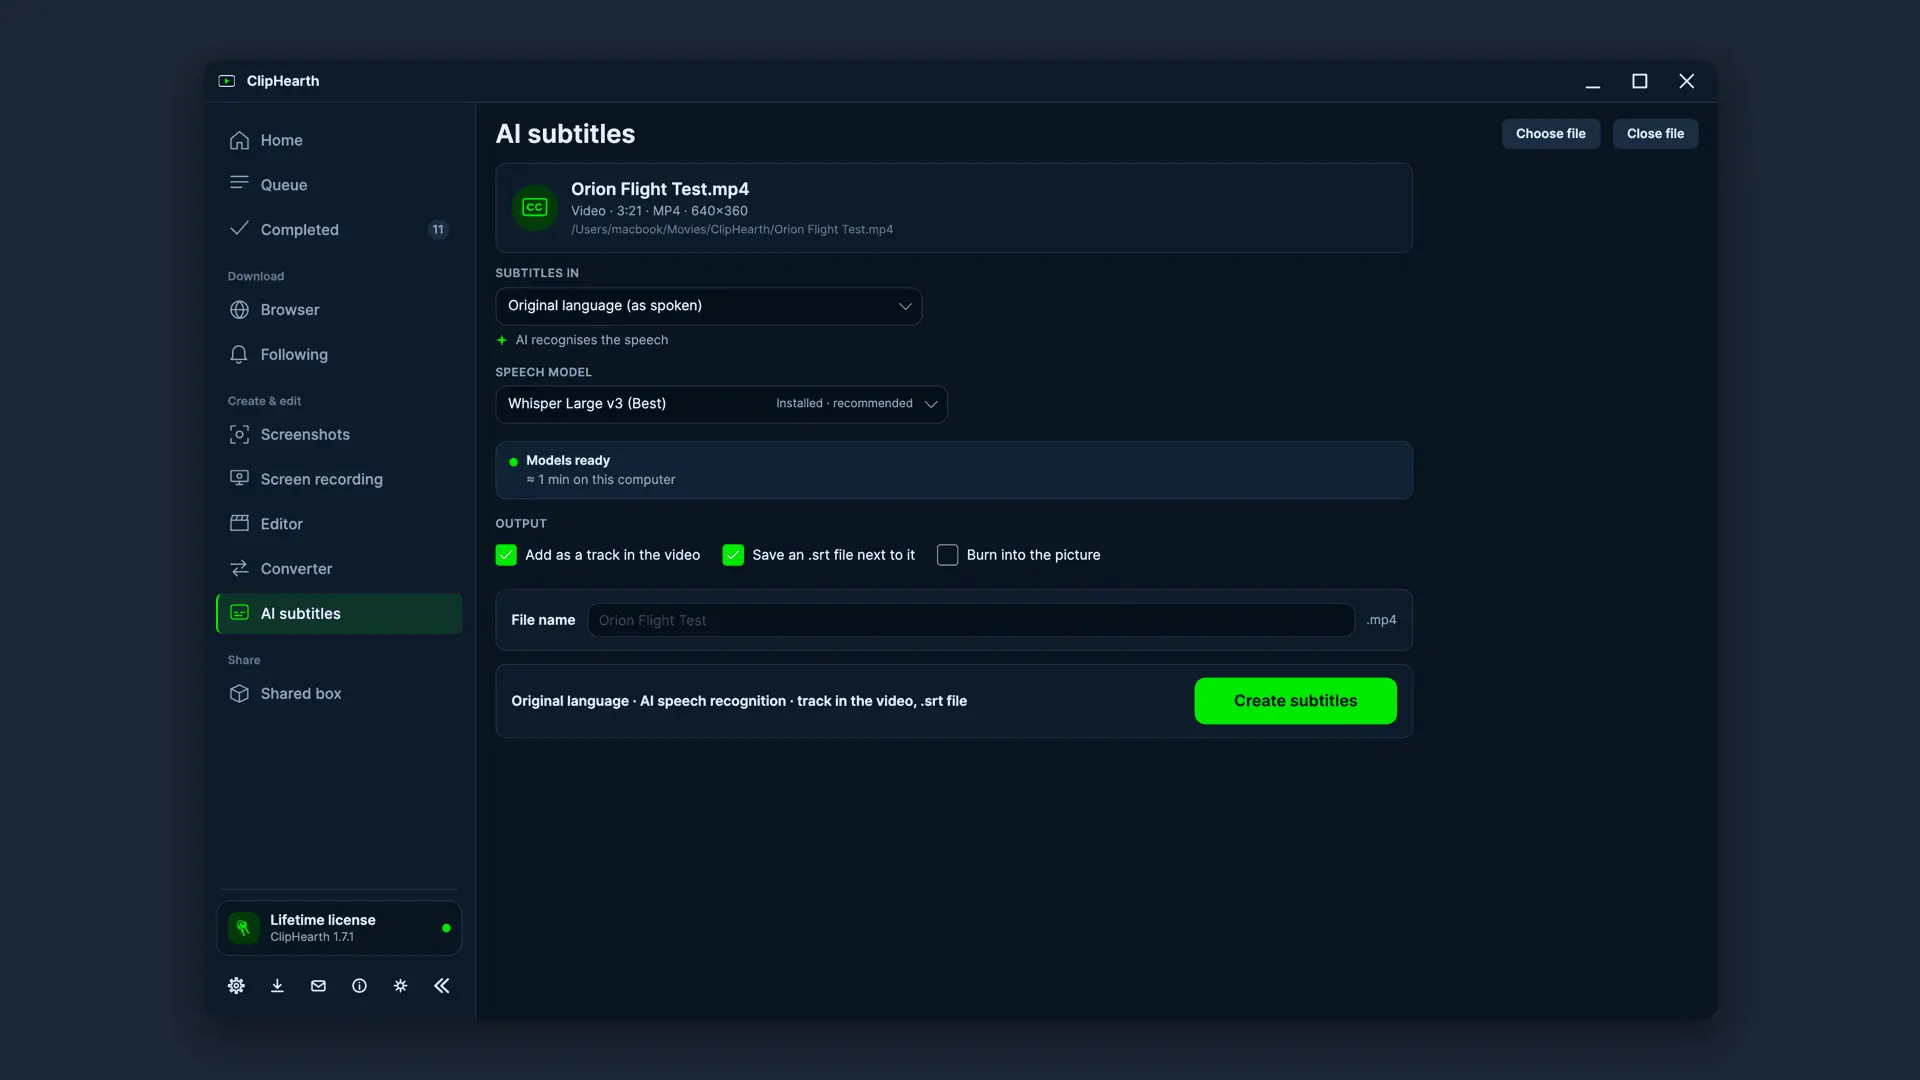Screen dimensions: 1920x1080
Task: Click the ClipHearth logo in the title bar
Action: [227, 81]
